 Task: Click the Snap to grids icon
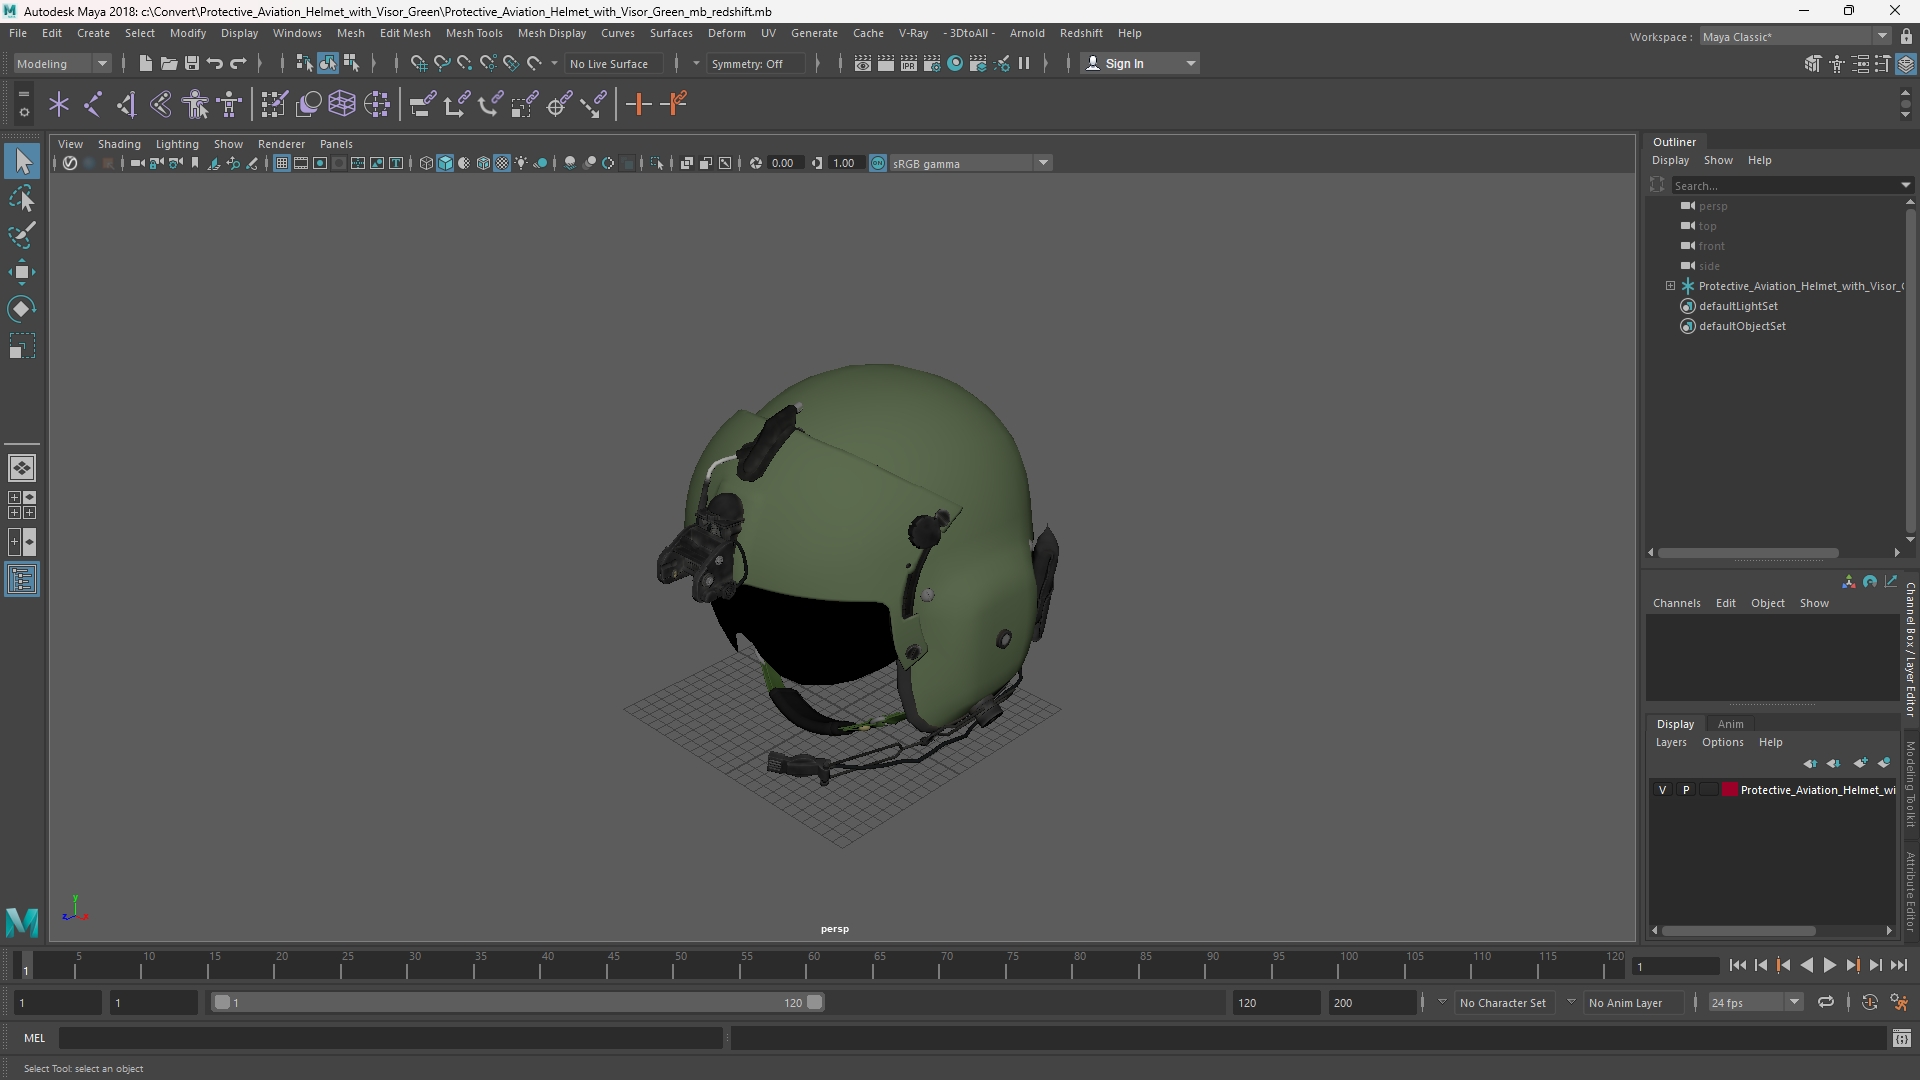click(418, 63)
